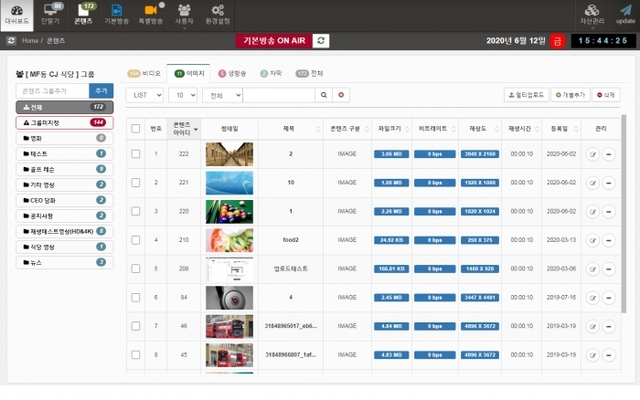Select the 골프 레슨 folder

(64, 169)
